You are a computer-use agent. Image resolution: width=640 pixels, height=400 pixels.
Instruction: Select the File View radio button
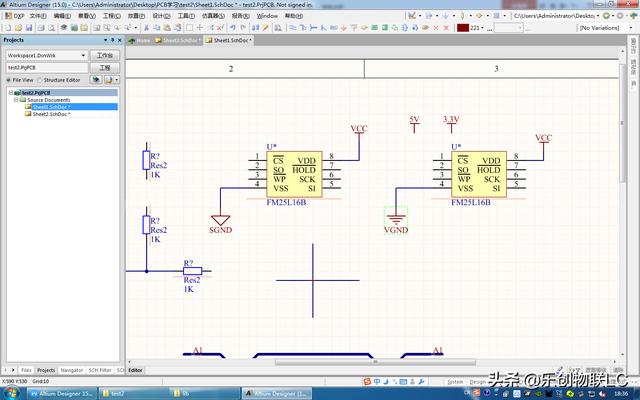pos(8,80)
